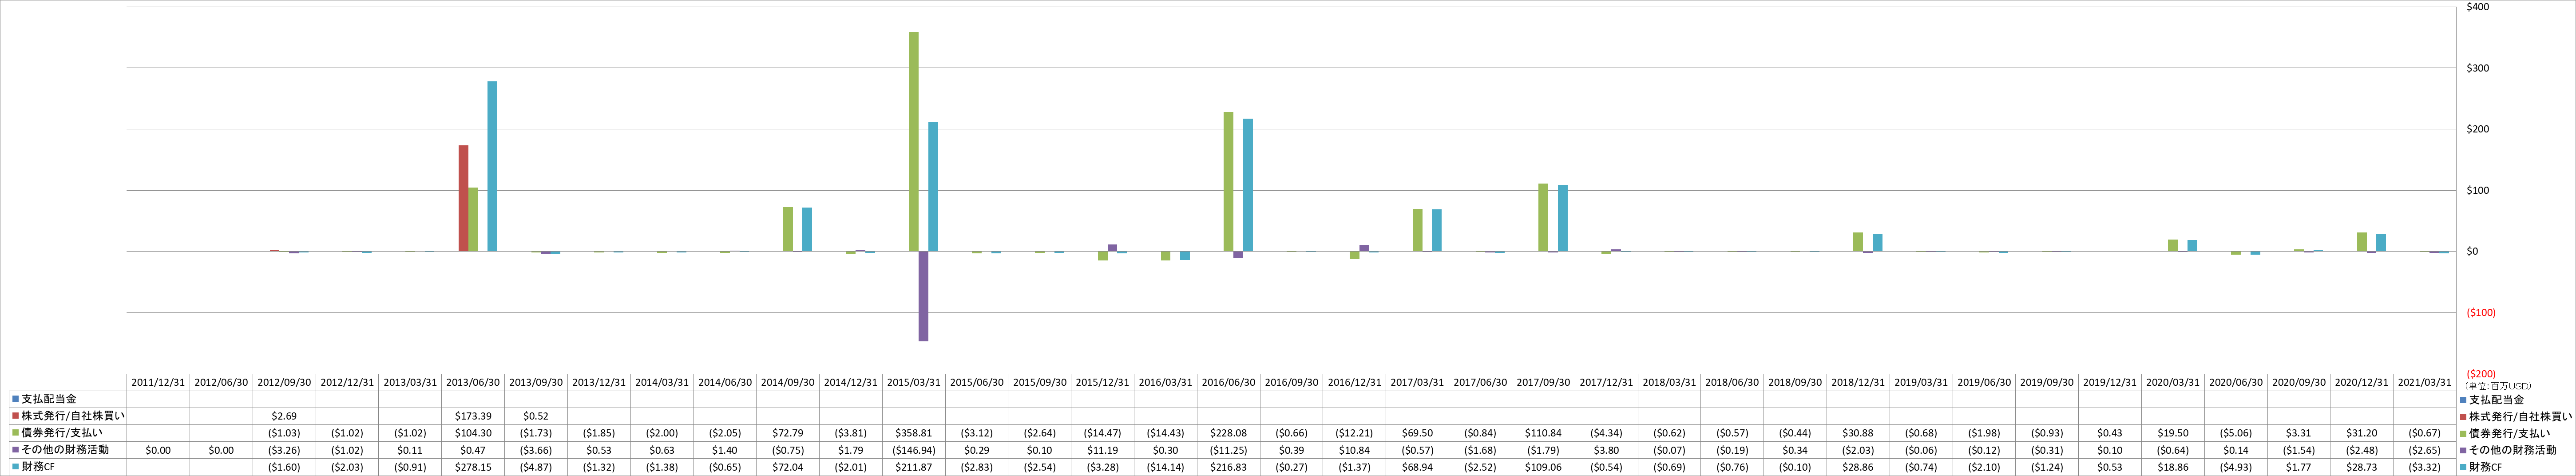Screen dimensions: 2576x476
Task: Click the 2017/09/30 green debt issuance bar
Action: pos(1543,218)
